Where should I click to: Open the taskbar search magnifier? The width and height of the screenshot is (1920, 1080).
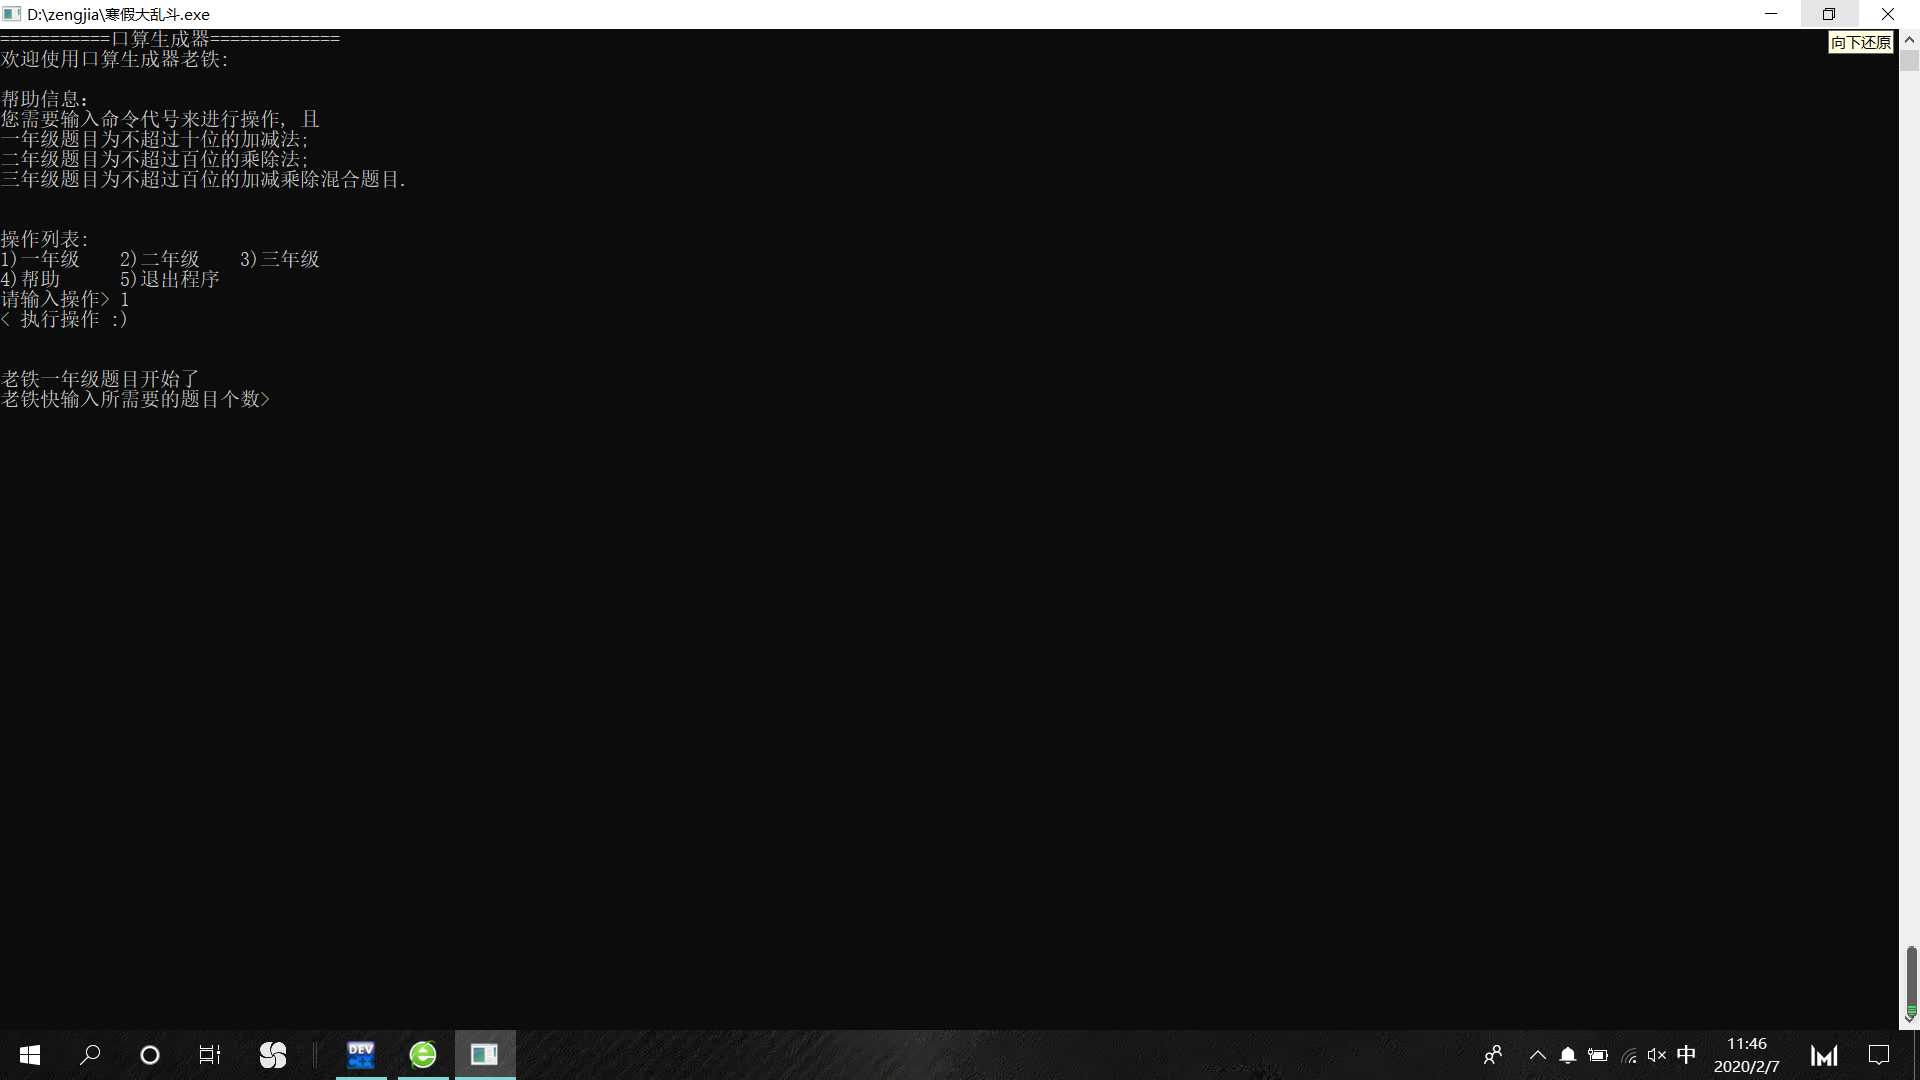click(x=90, y=1055)
